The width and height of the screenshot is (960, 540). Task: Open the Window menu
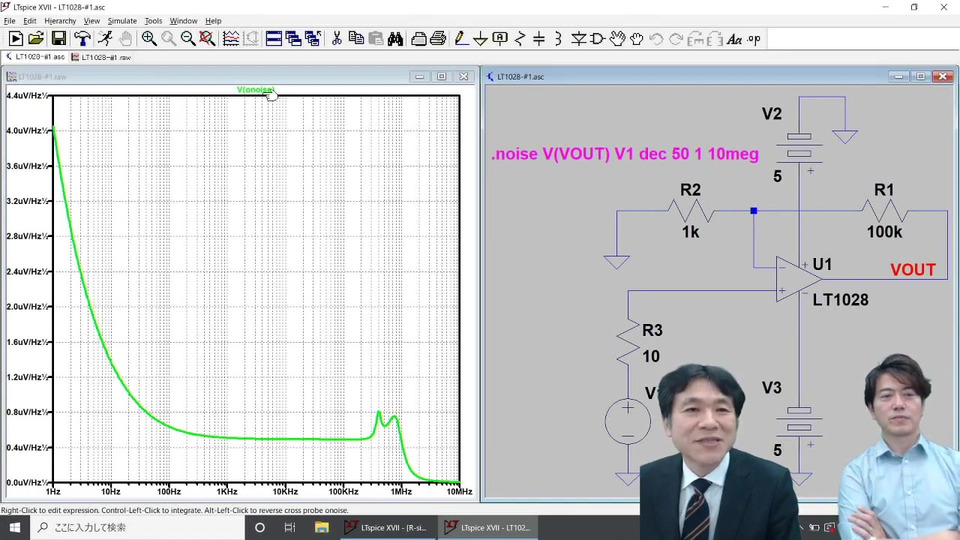pyautogui.click(x=183, y=21)
